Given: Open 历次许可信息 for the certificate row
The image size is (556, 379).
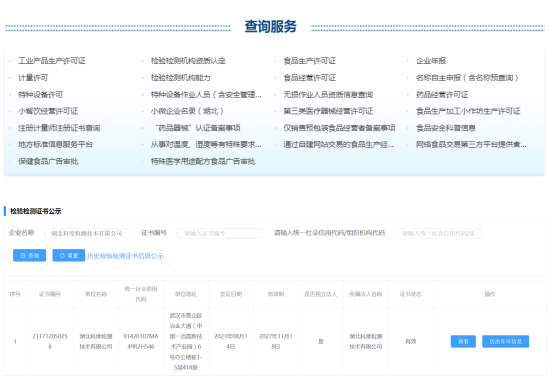Looking at the screenshot, I should (x=505, y=341).
